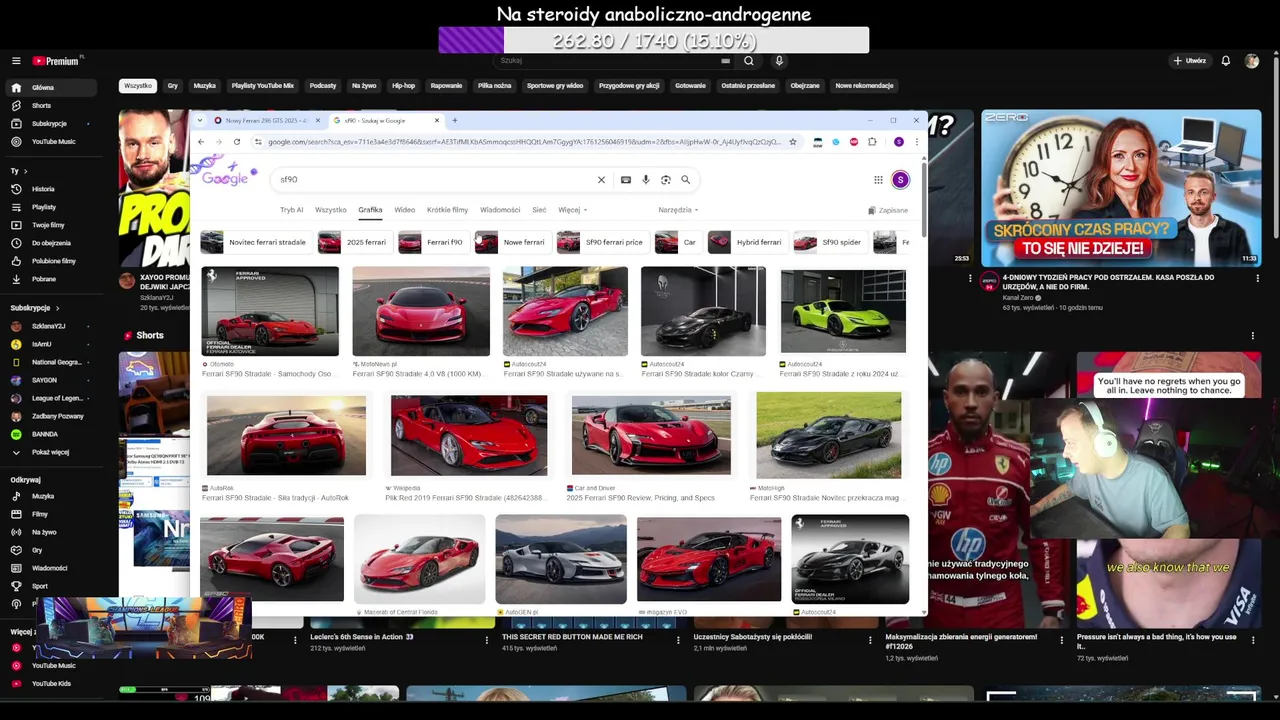Expand the Subskrypcje section heading
The width and height of the screenshot is (1280, 720).
click(x=35, y=308)
